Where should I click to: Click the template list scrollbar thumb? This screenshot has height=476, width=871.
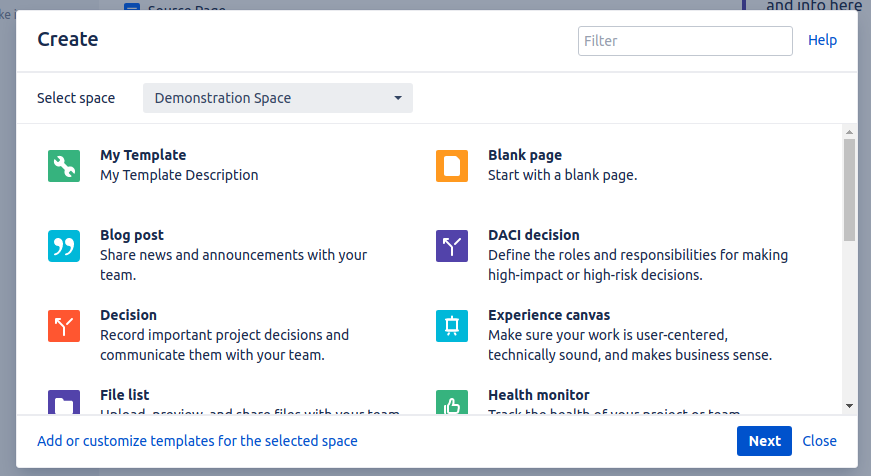(x=849, y=190)
